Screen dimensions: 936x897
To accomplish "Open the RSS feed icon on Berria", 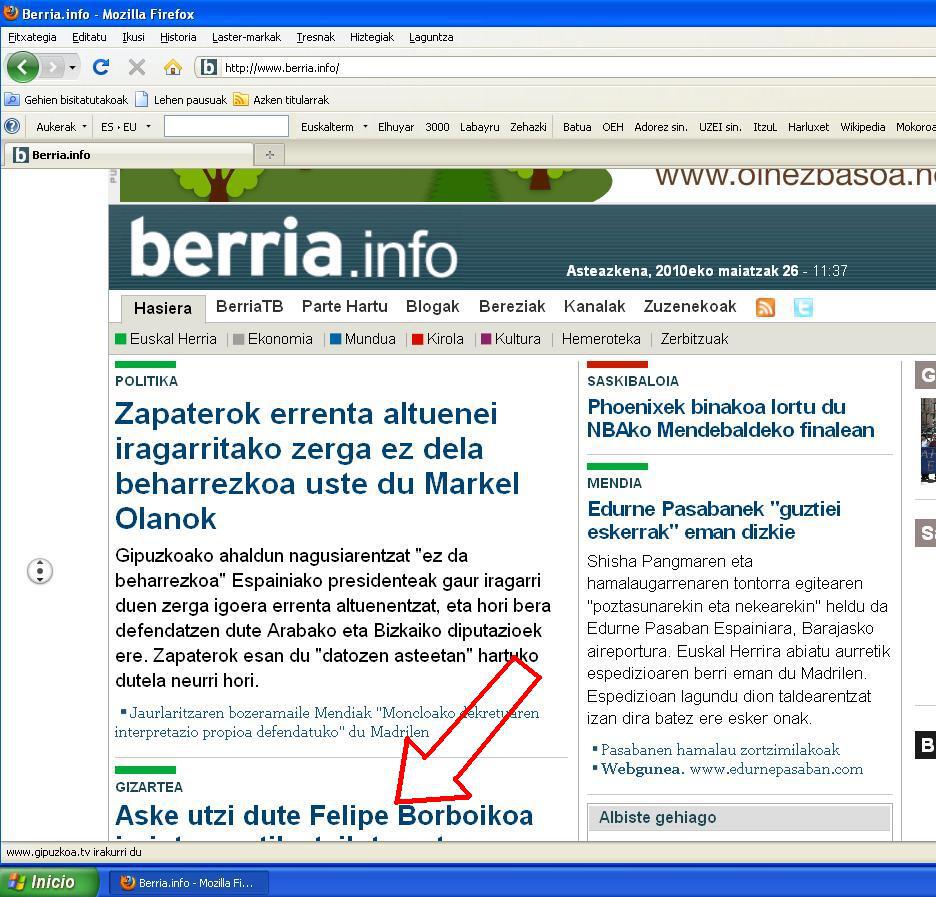I will [765, 307].
